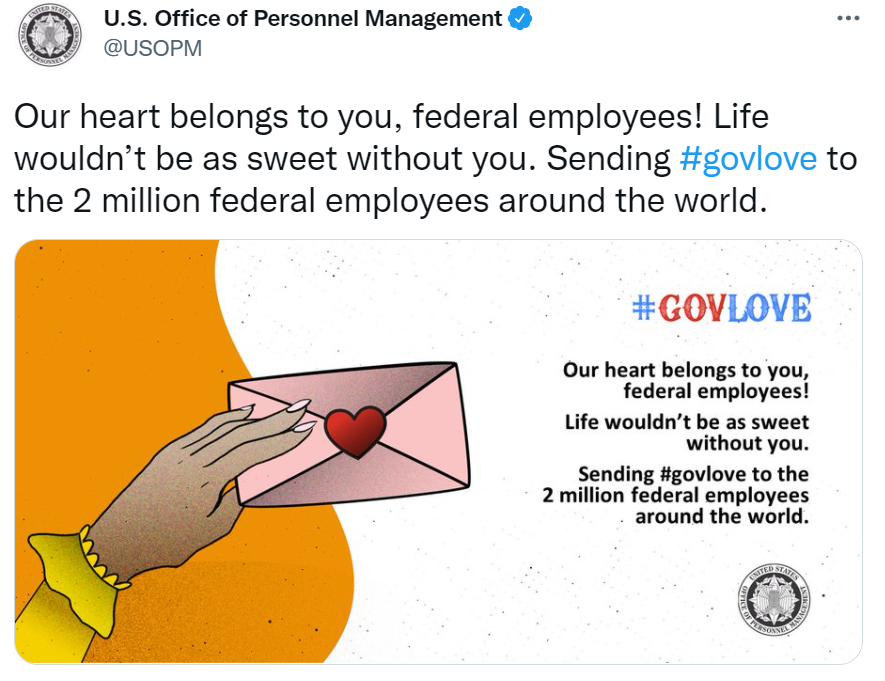
Task: Click the red-and-blue #GOVLOVE heading in image
Action: [721, 309]
